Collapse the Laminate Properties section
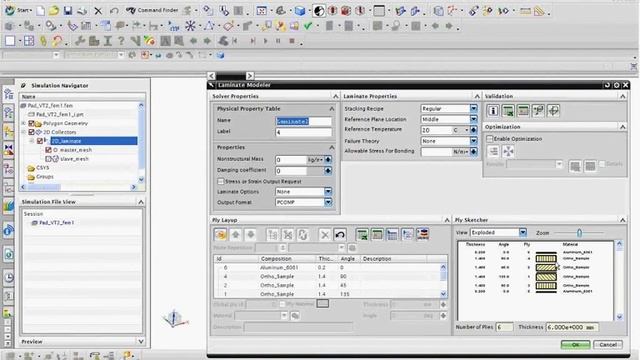Screen dimensions: 640x360 pos(477,96)
